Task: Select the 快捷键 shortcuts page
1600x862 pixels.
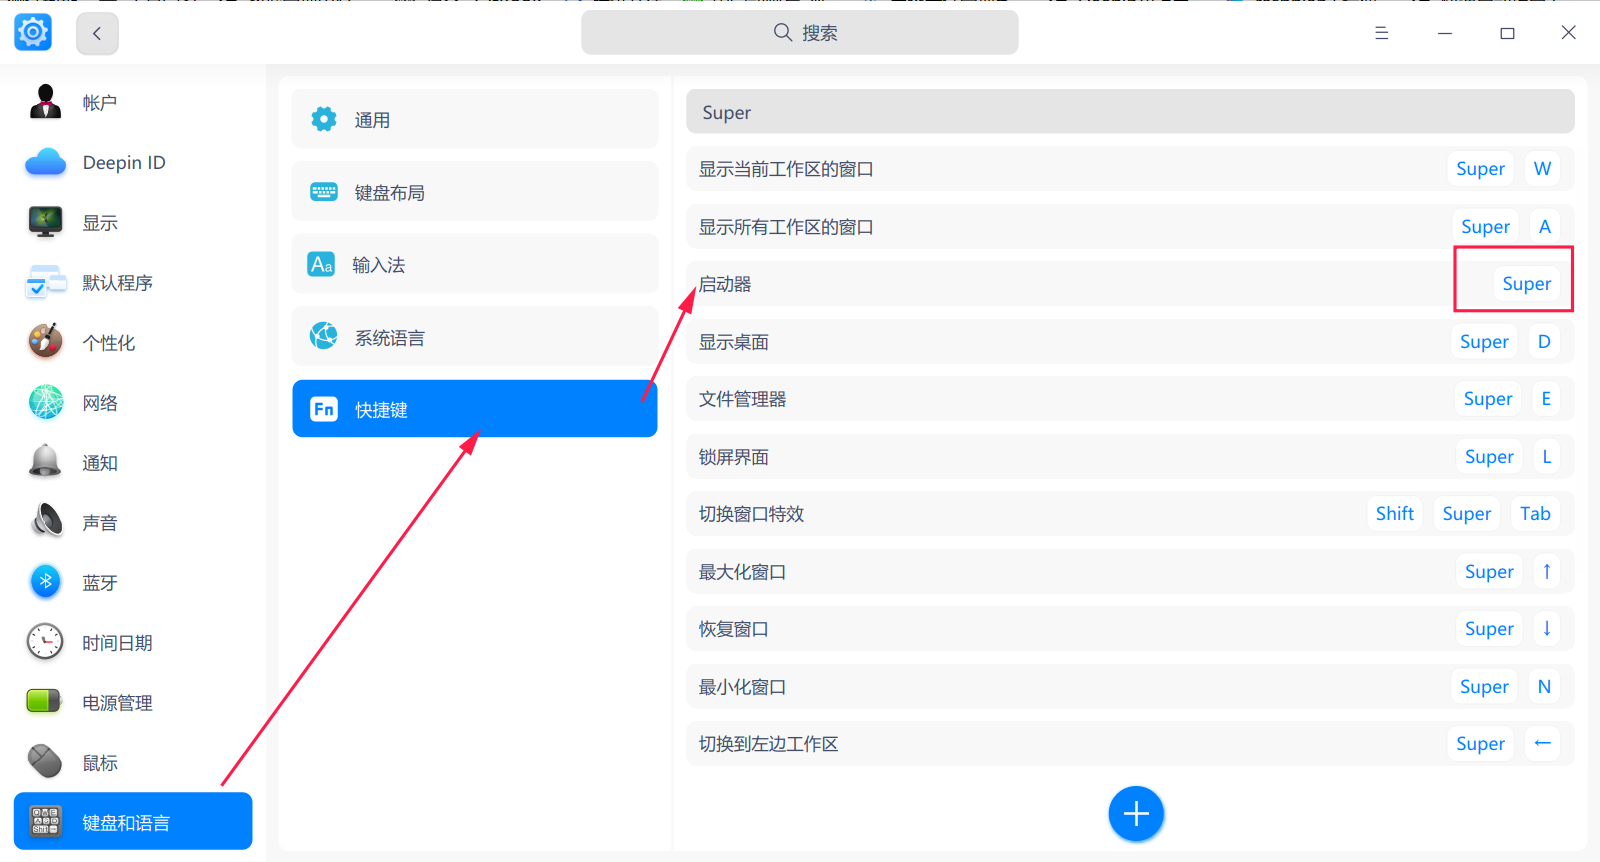Action: pyautogui.click(x=475, y=409)
